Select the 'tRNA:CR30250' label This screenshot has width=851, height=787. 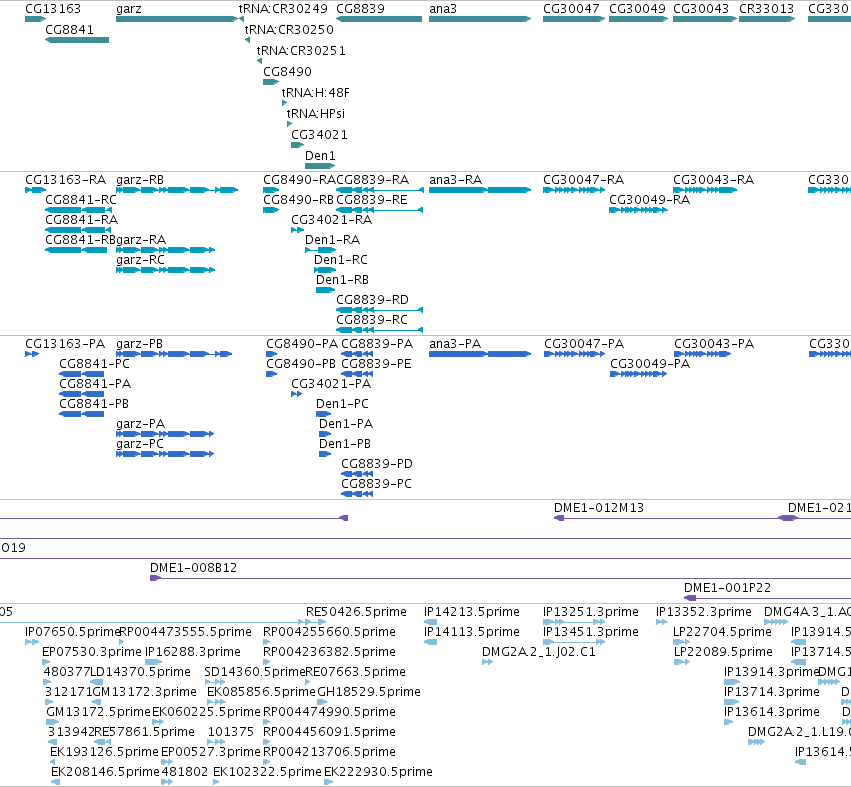tap(289, 30)
